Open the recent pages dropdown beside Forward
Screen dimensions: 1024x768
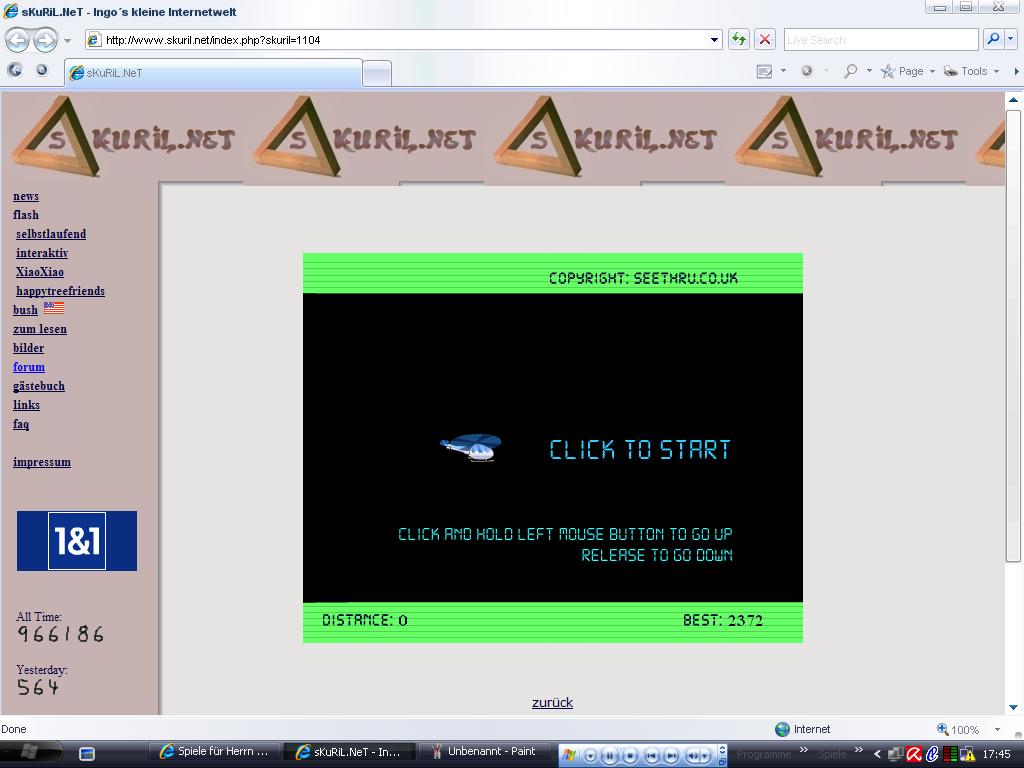[x=67, y=40]
